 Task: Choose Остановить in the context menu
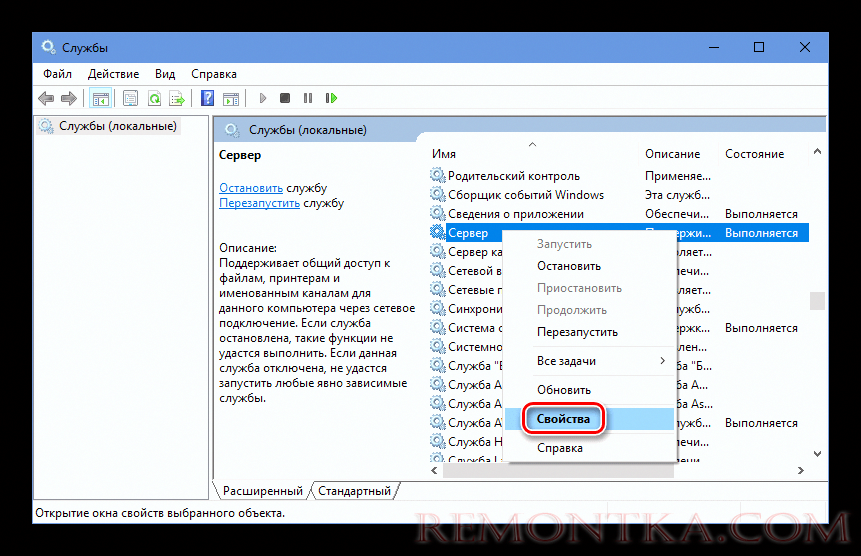coord(589,266)
